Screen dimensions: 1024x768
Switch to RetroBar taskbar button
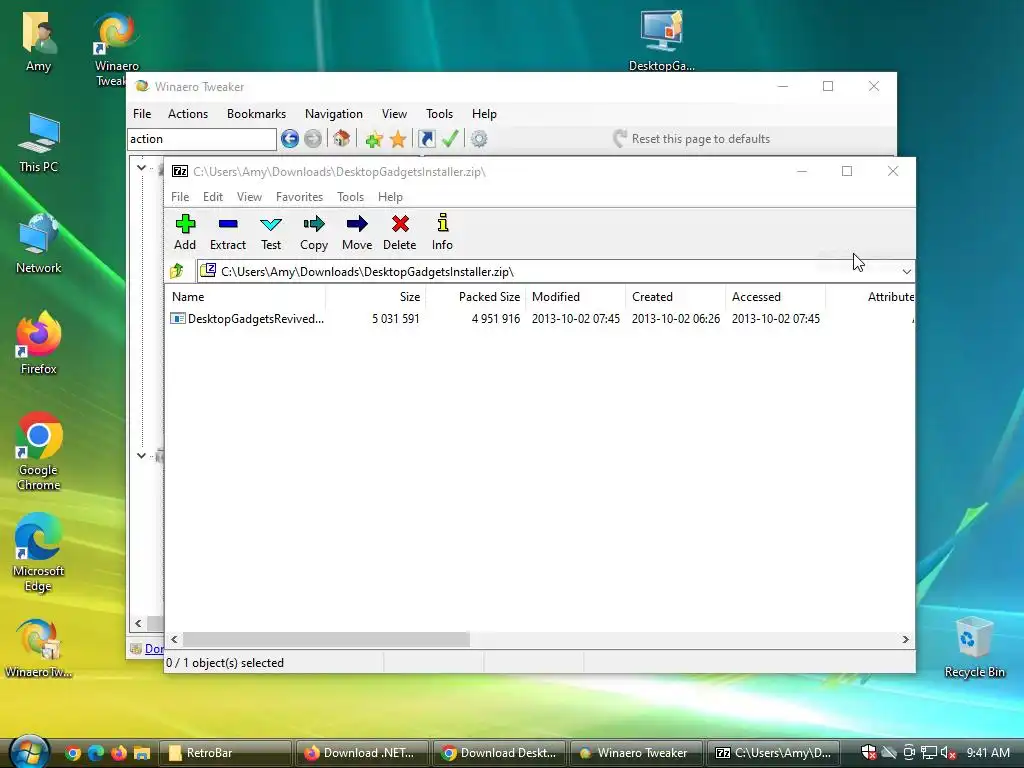pos(226,753)
